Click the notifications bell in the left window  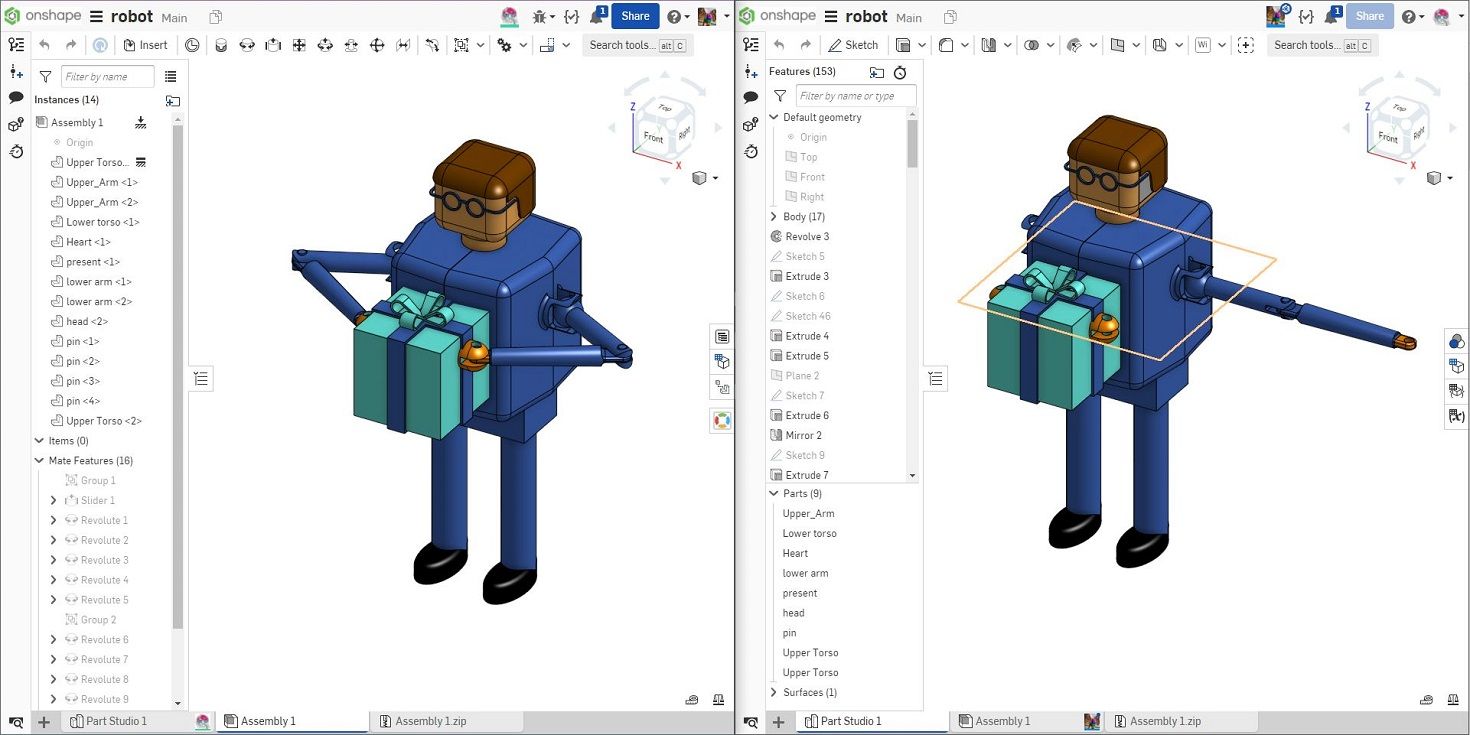pos(598,16)
